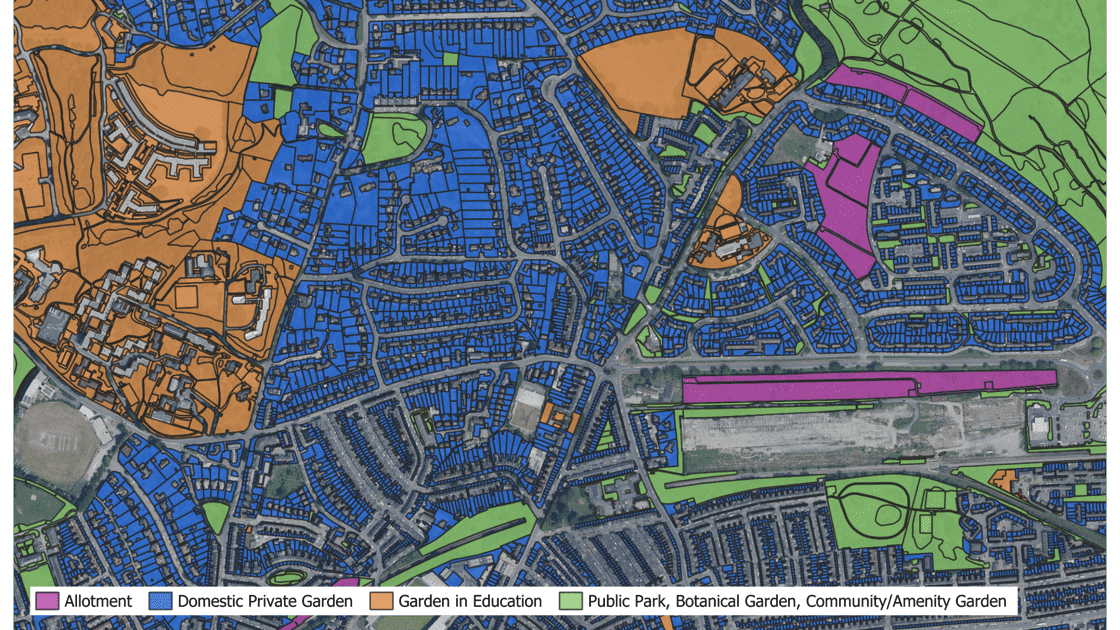
Task: Click the magenta Allotment legend swatch
Action: [x=47, y=601]
